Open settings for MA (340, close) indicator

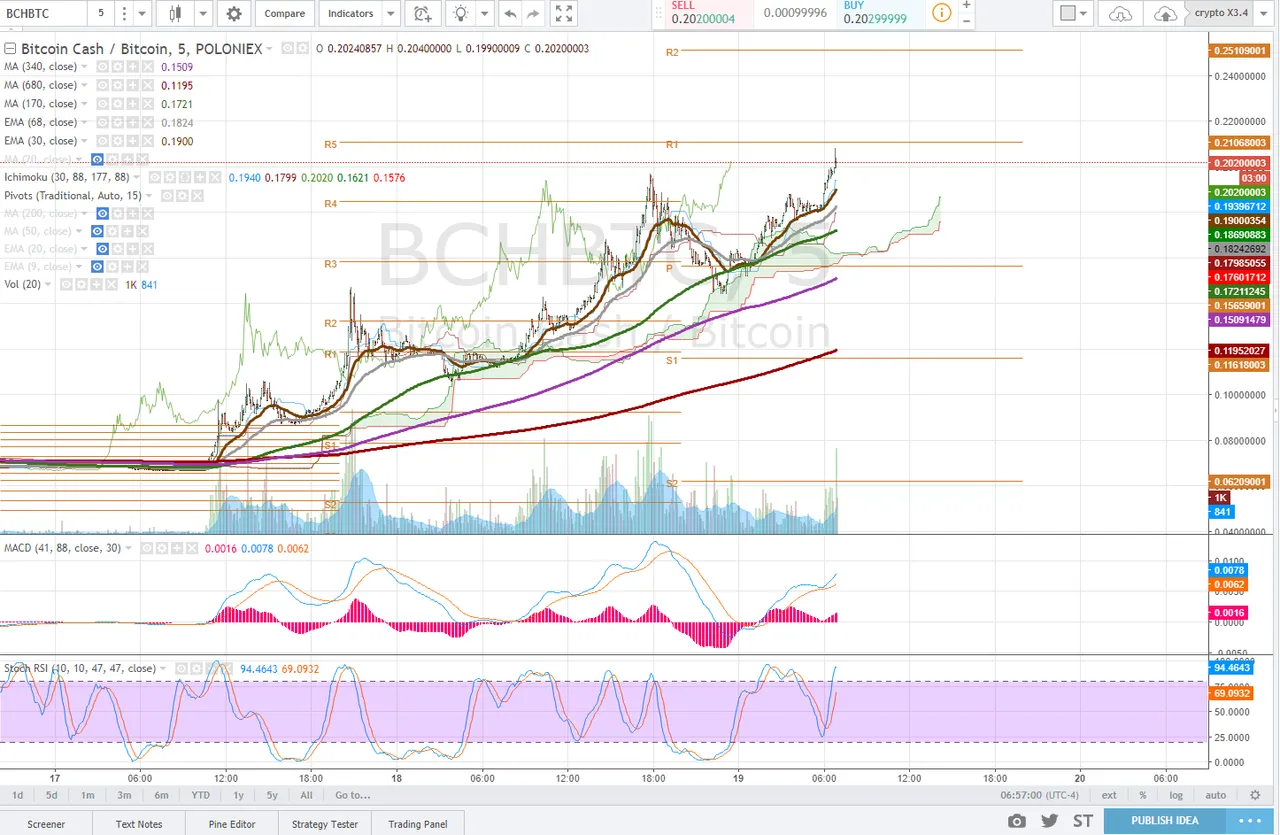118,67
